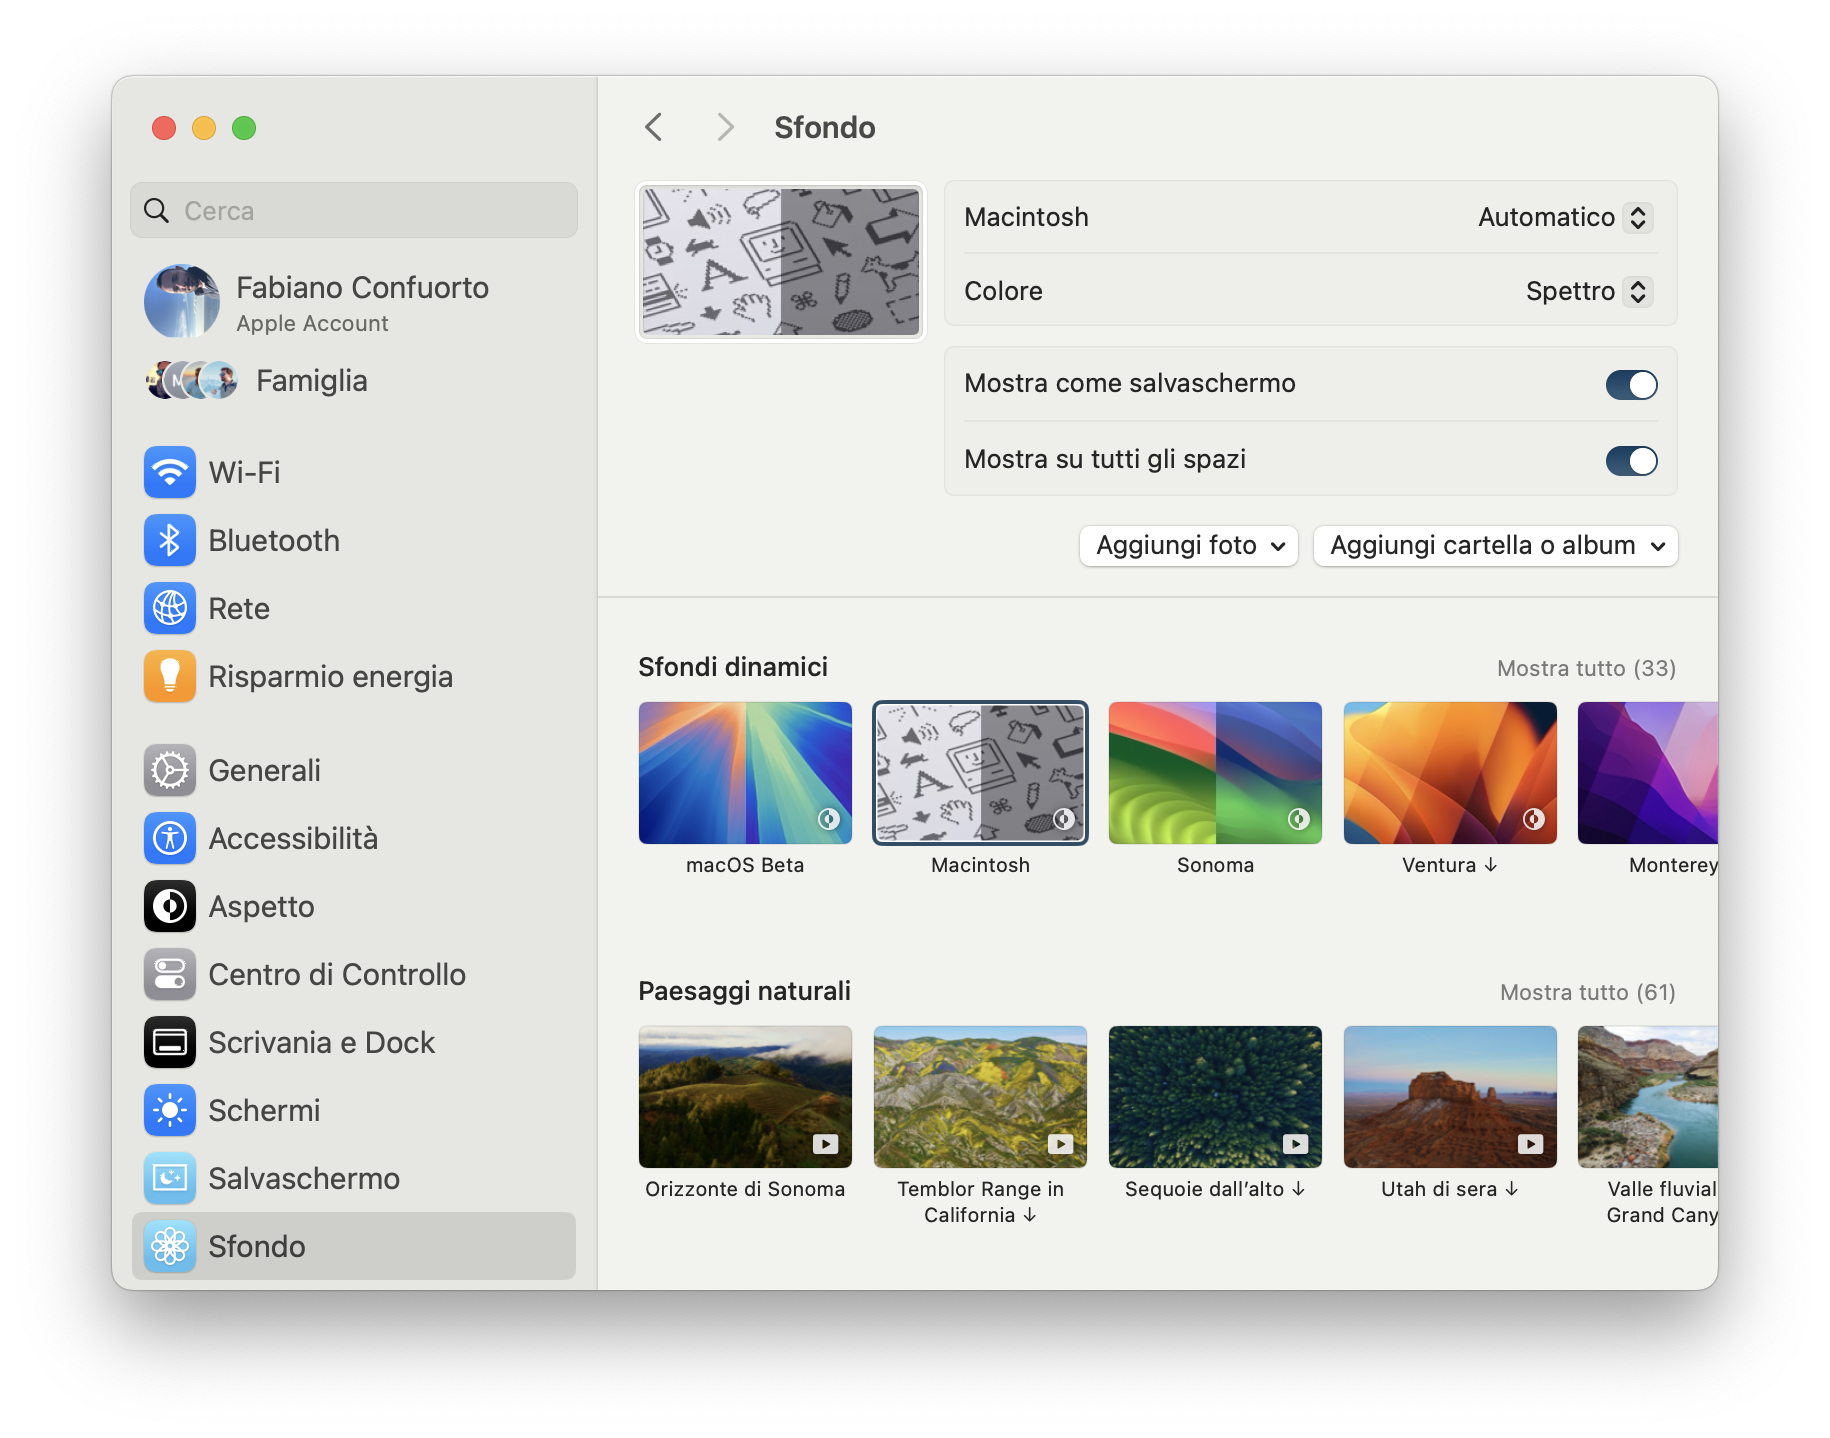Image resolution: width=1830 pixels, height=1438 pixels.
Task: Select Valle fluviale Grand Canyon wallpaper
Action: coord(1648,1097)
